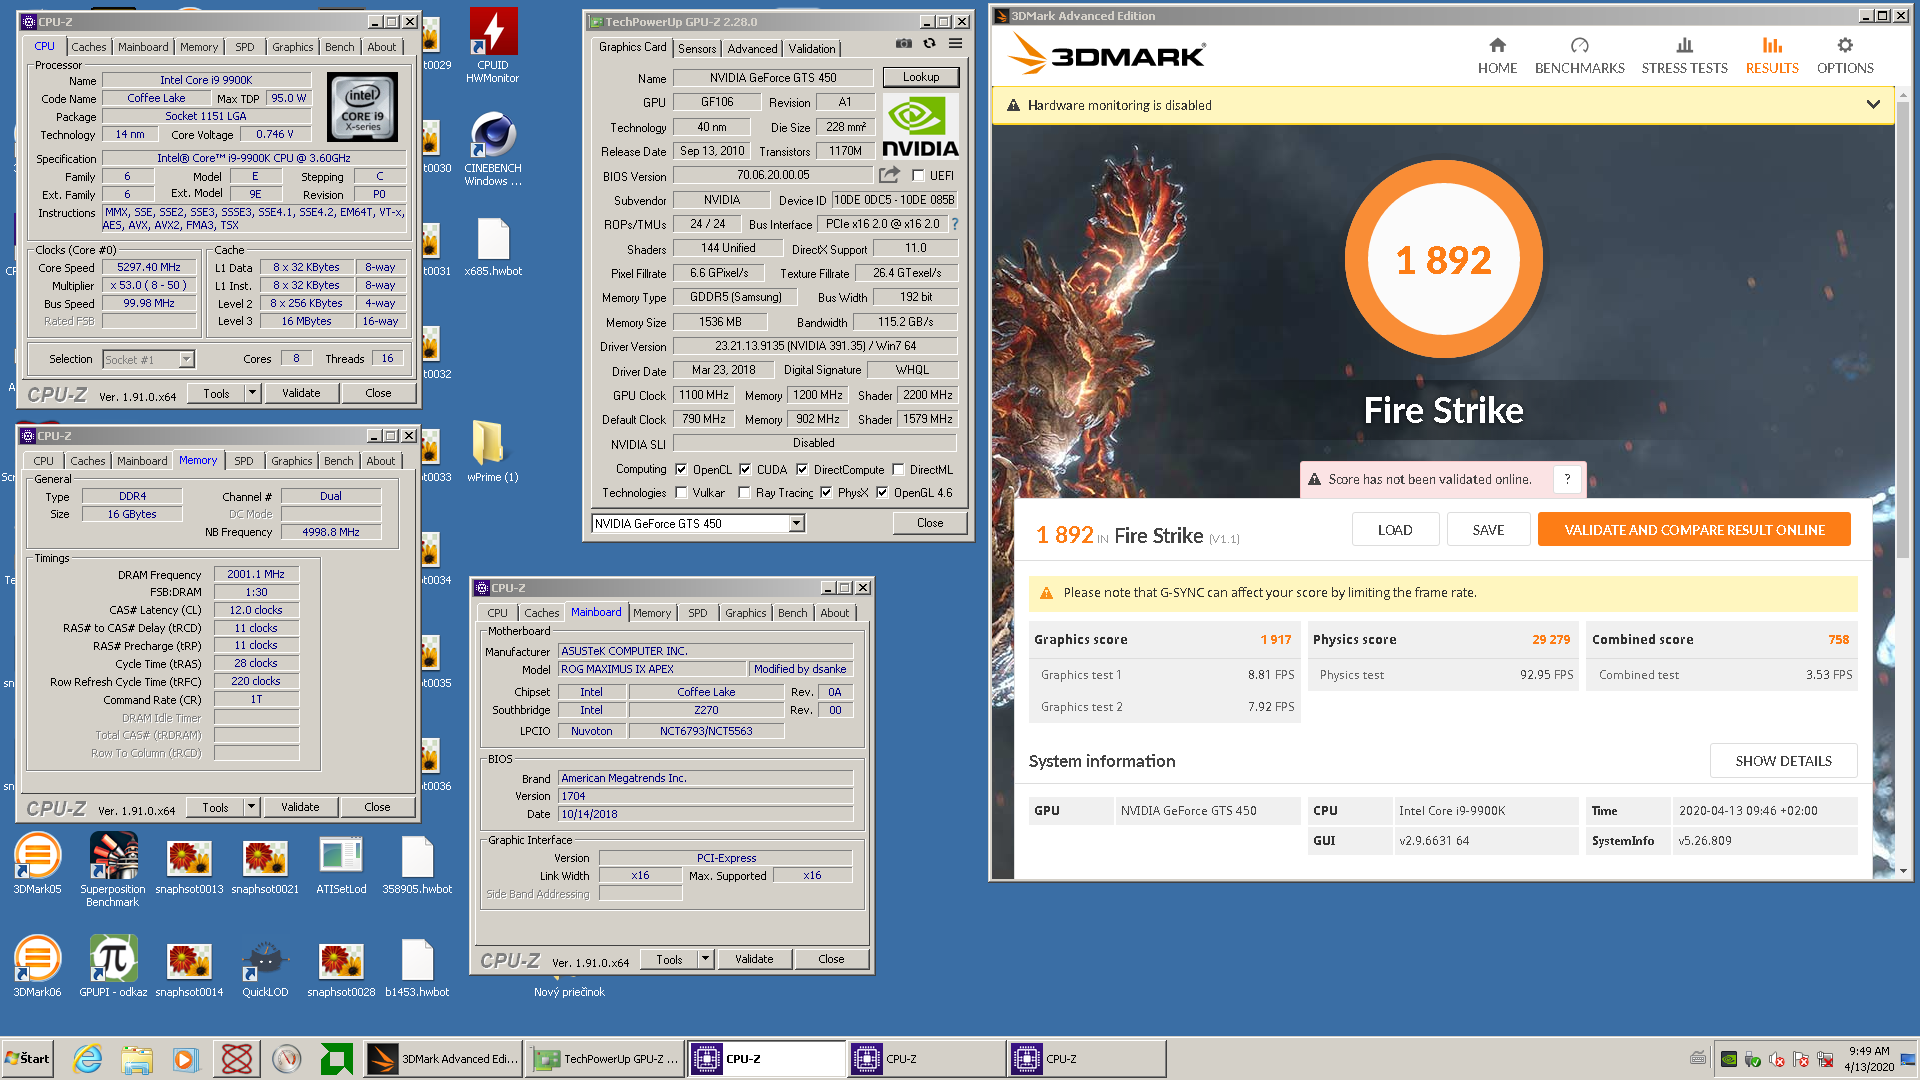The width and height of the screenshot is (1920, 1080).
Task: Open the 3DMark HOME section
Action: pyautogui.click(x=1497, y=56)
